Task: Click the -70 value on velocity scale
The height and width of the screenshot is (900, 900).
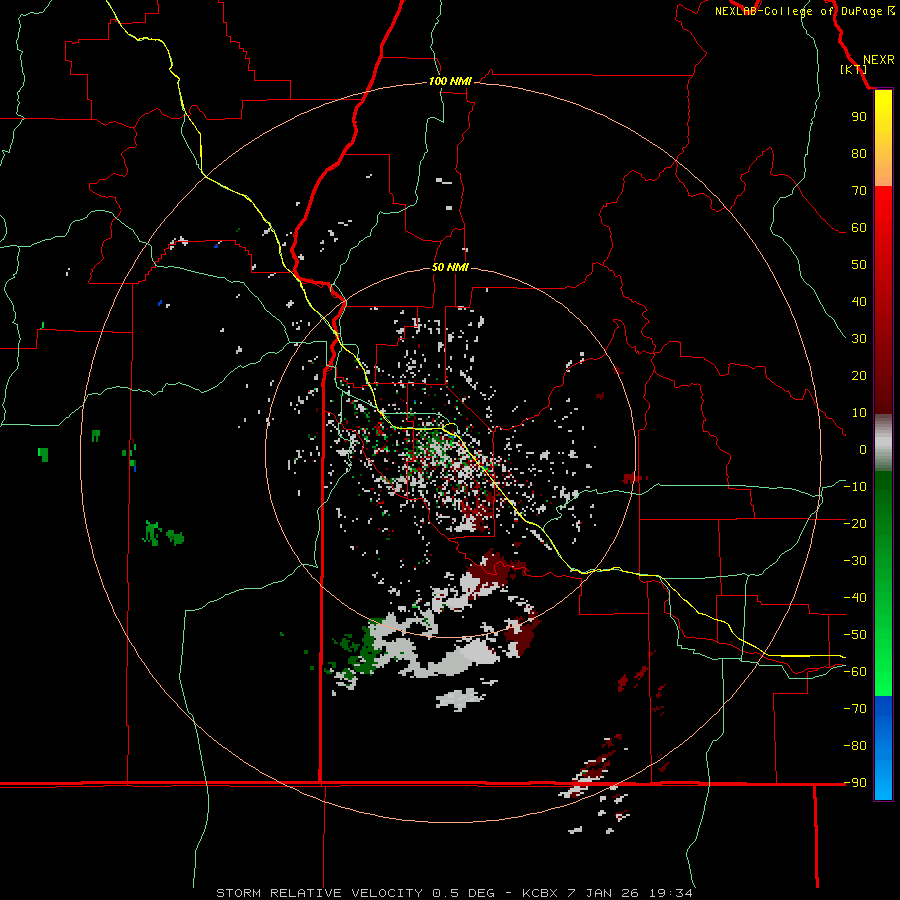Action: click(855, 709)
